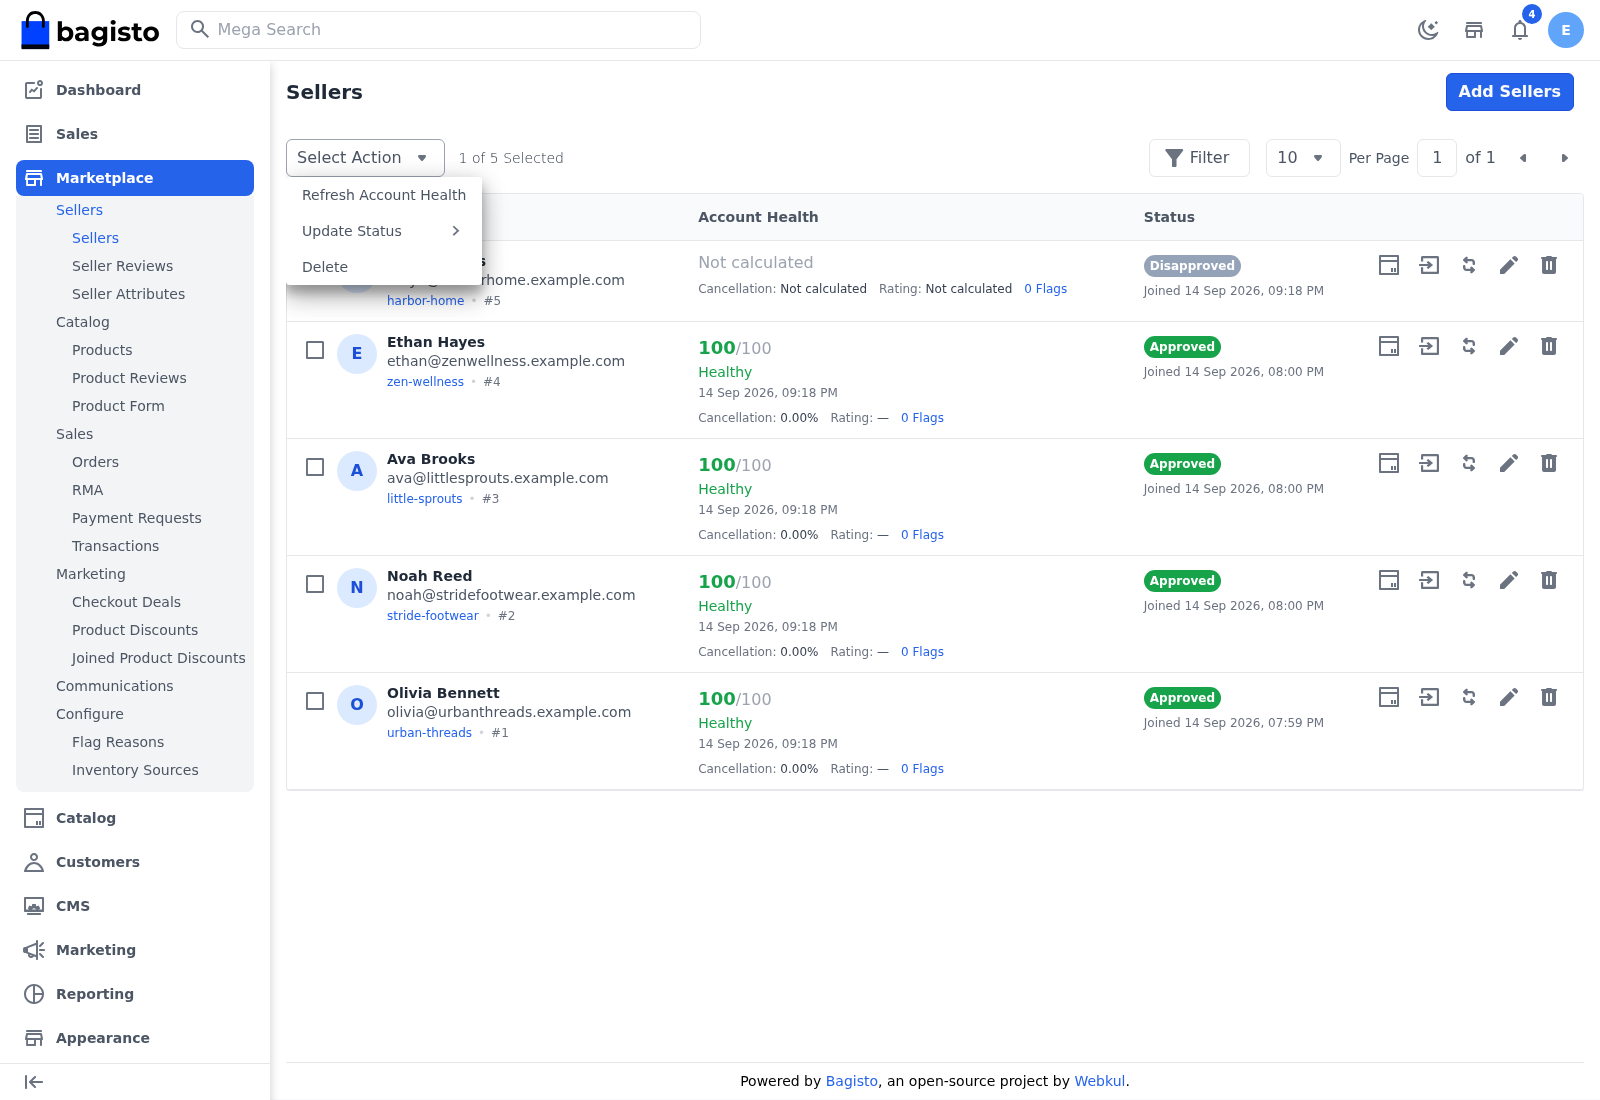Open the 10 per page dropdown

pos(1303,158)
